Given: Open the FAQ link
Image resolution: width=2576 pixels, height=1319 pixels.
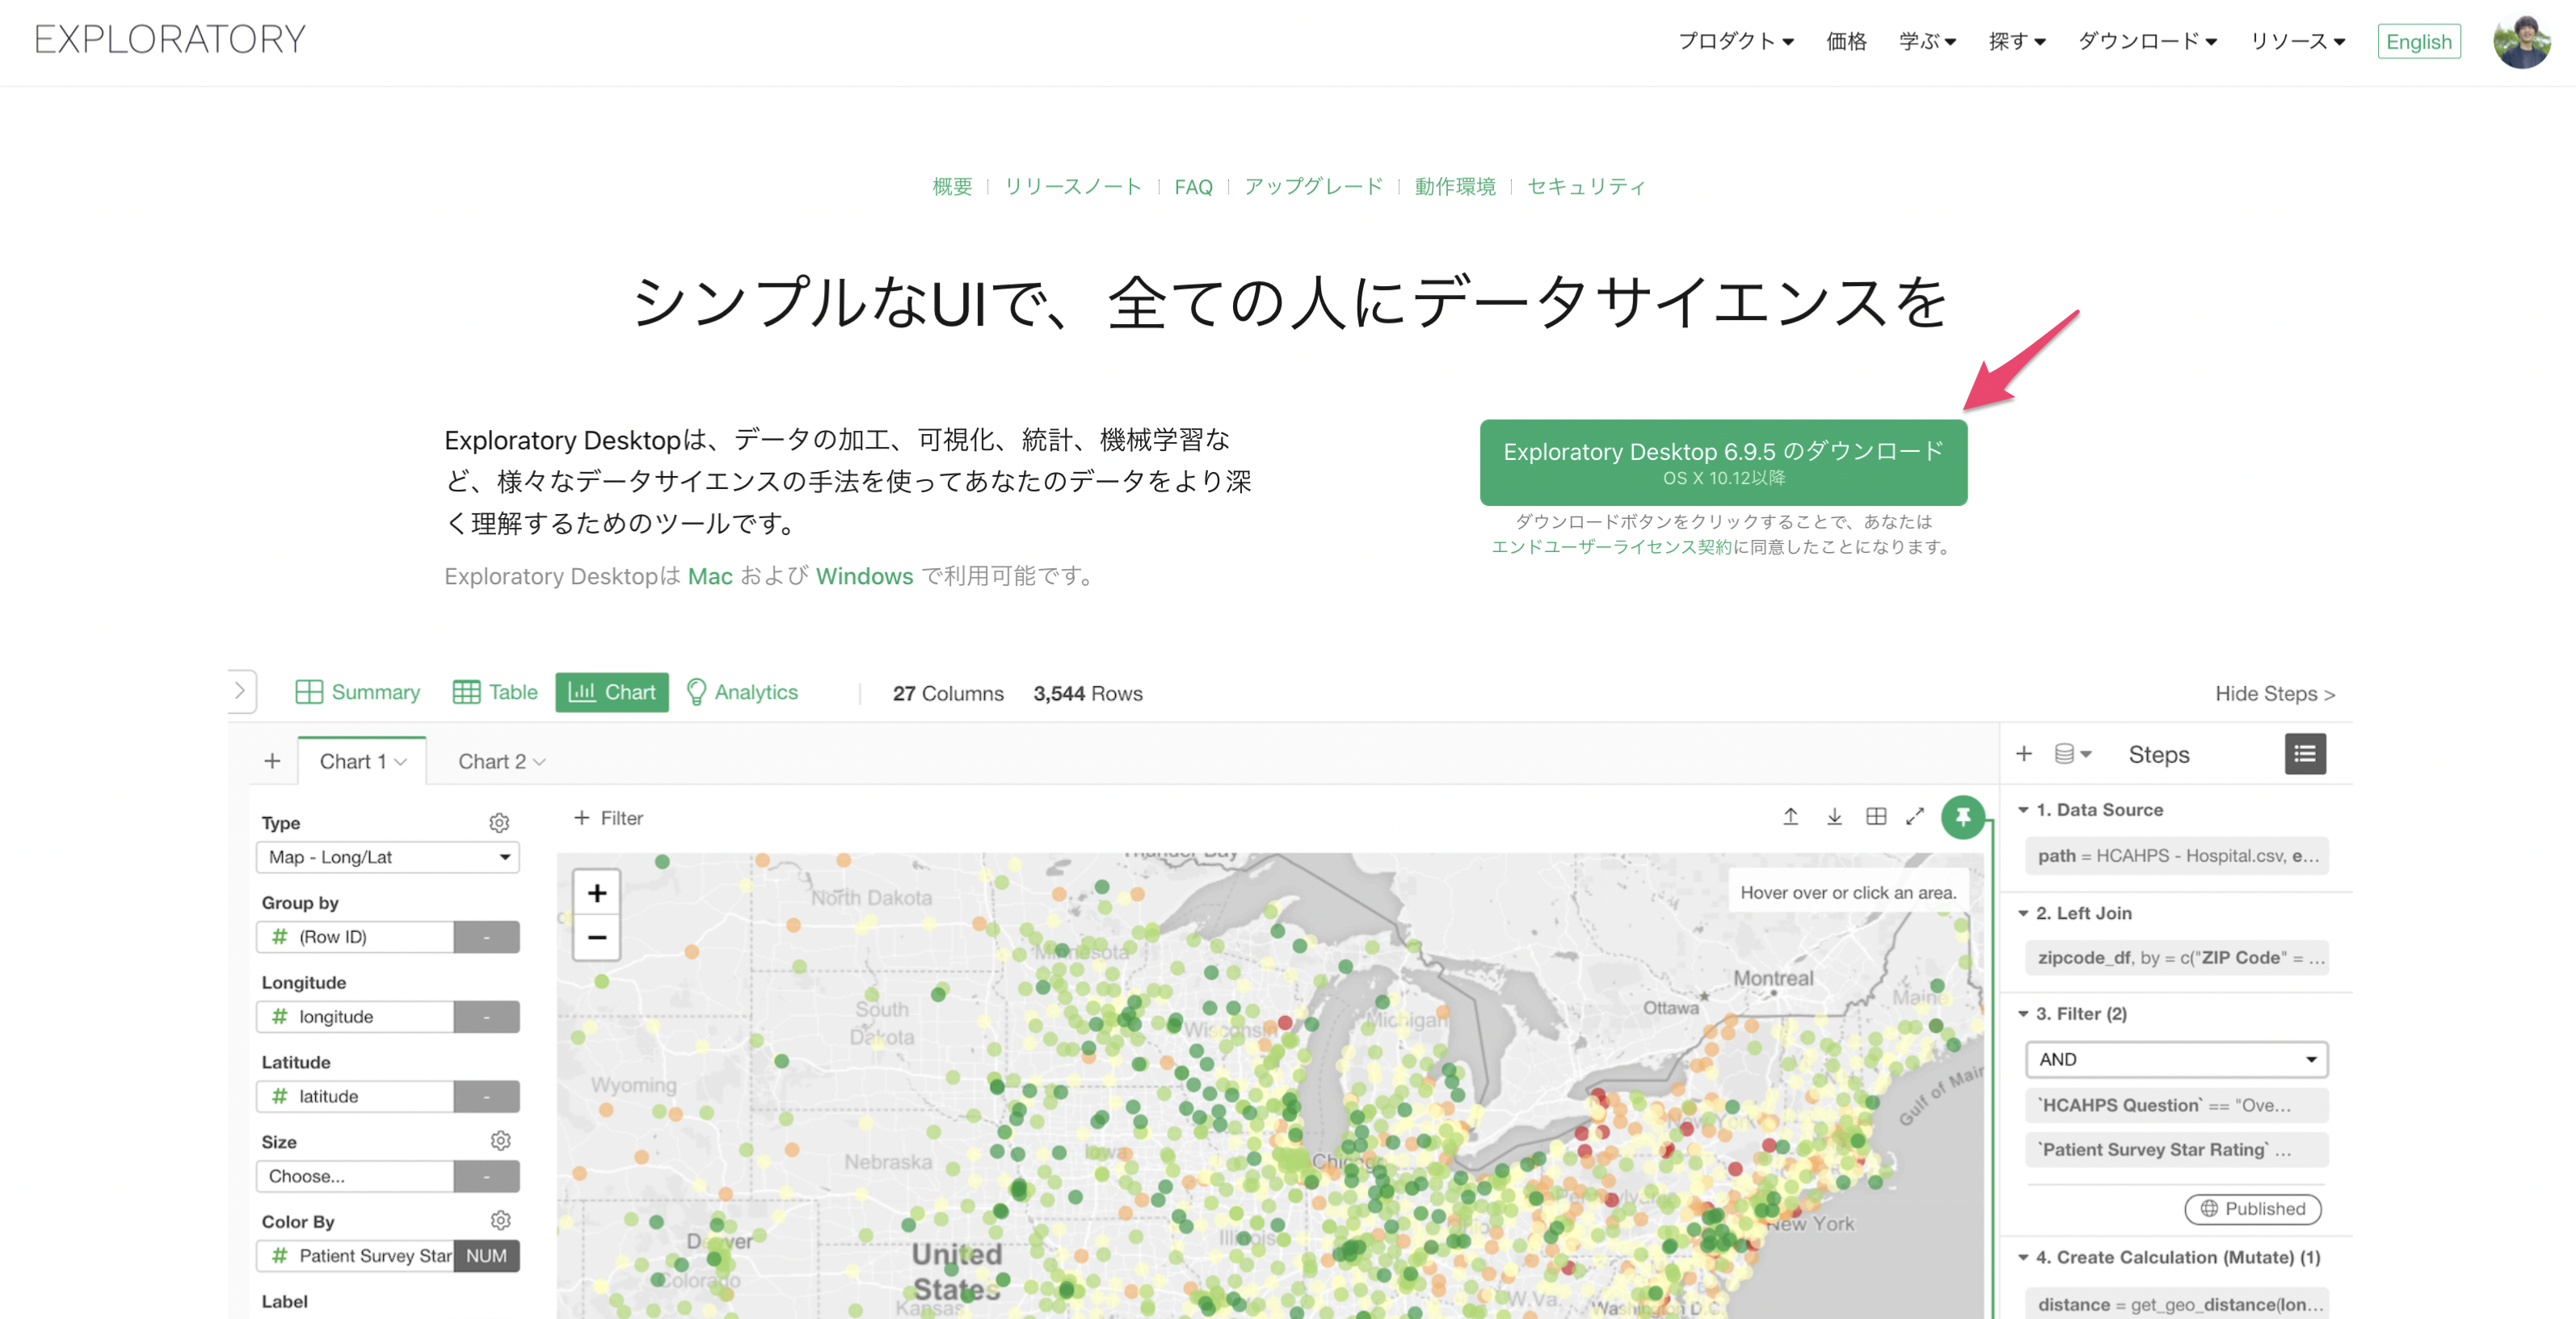Looking at the screenshot, I should (x=1193, y=187).
